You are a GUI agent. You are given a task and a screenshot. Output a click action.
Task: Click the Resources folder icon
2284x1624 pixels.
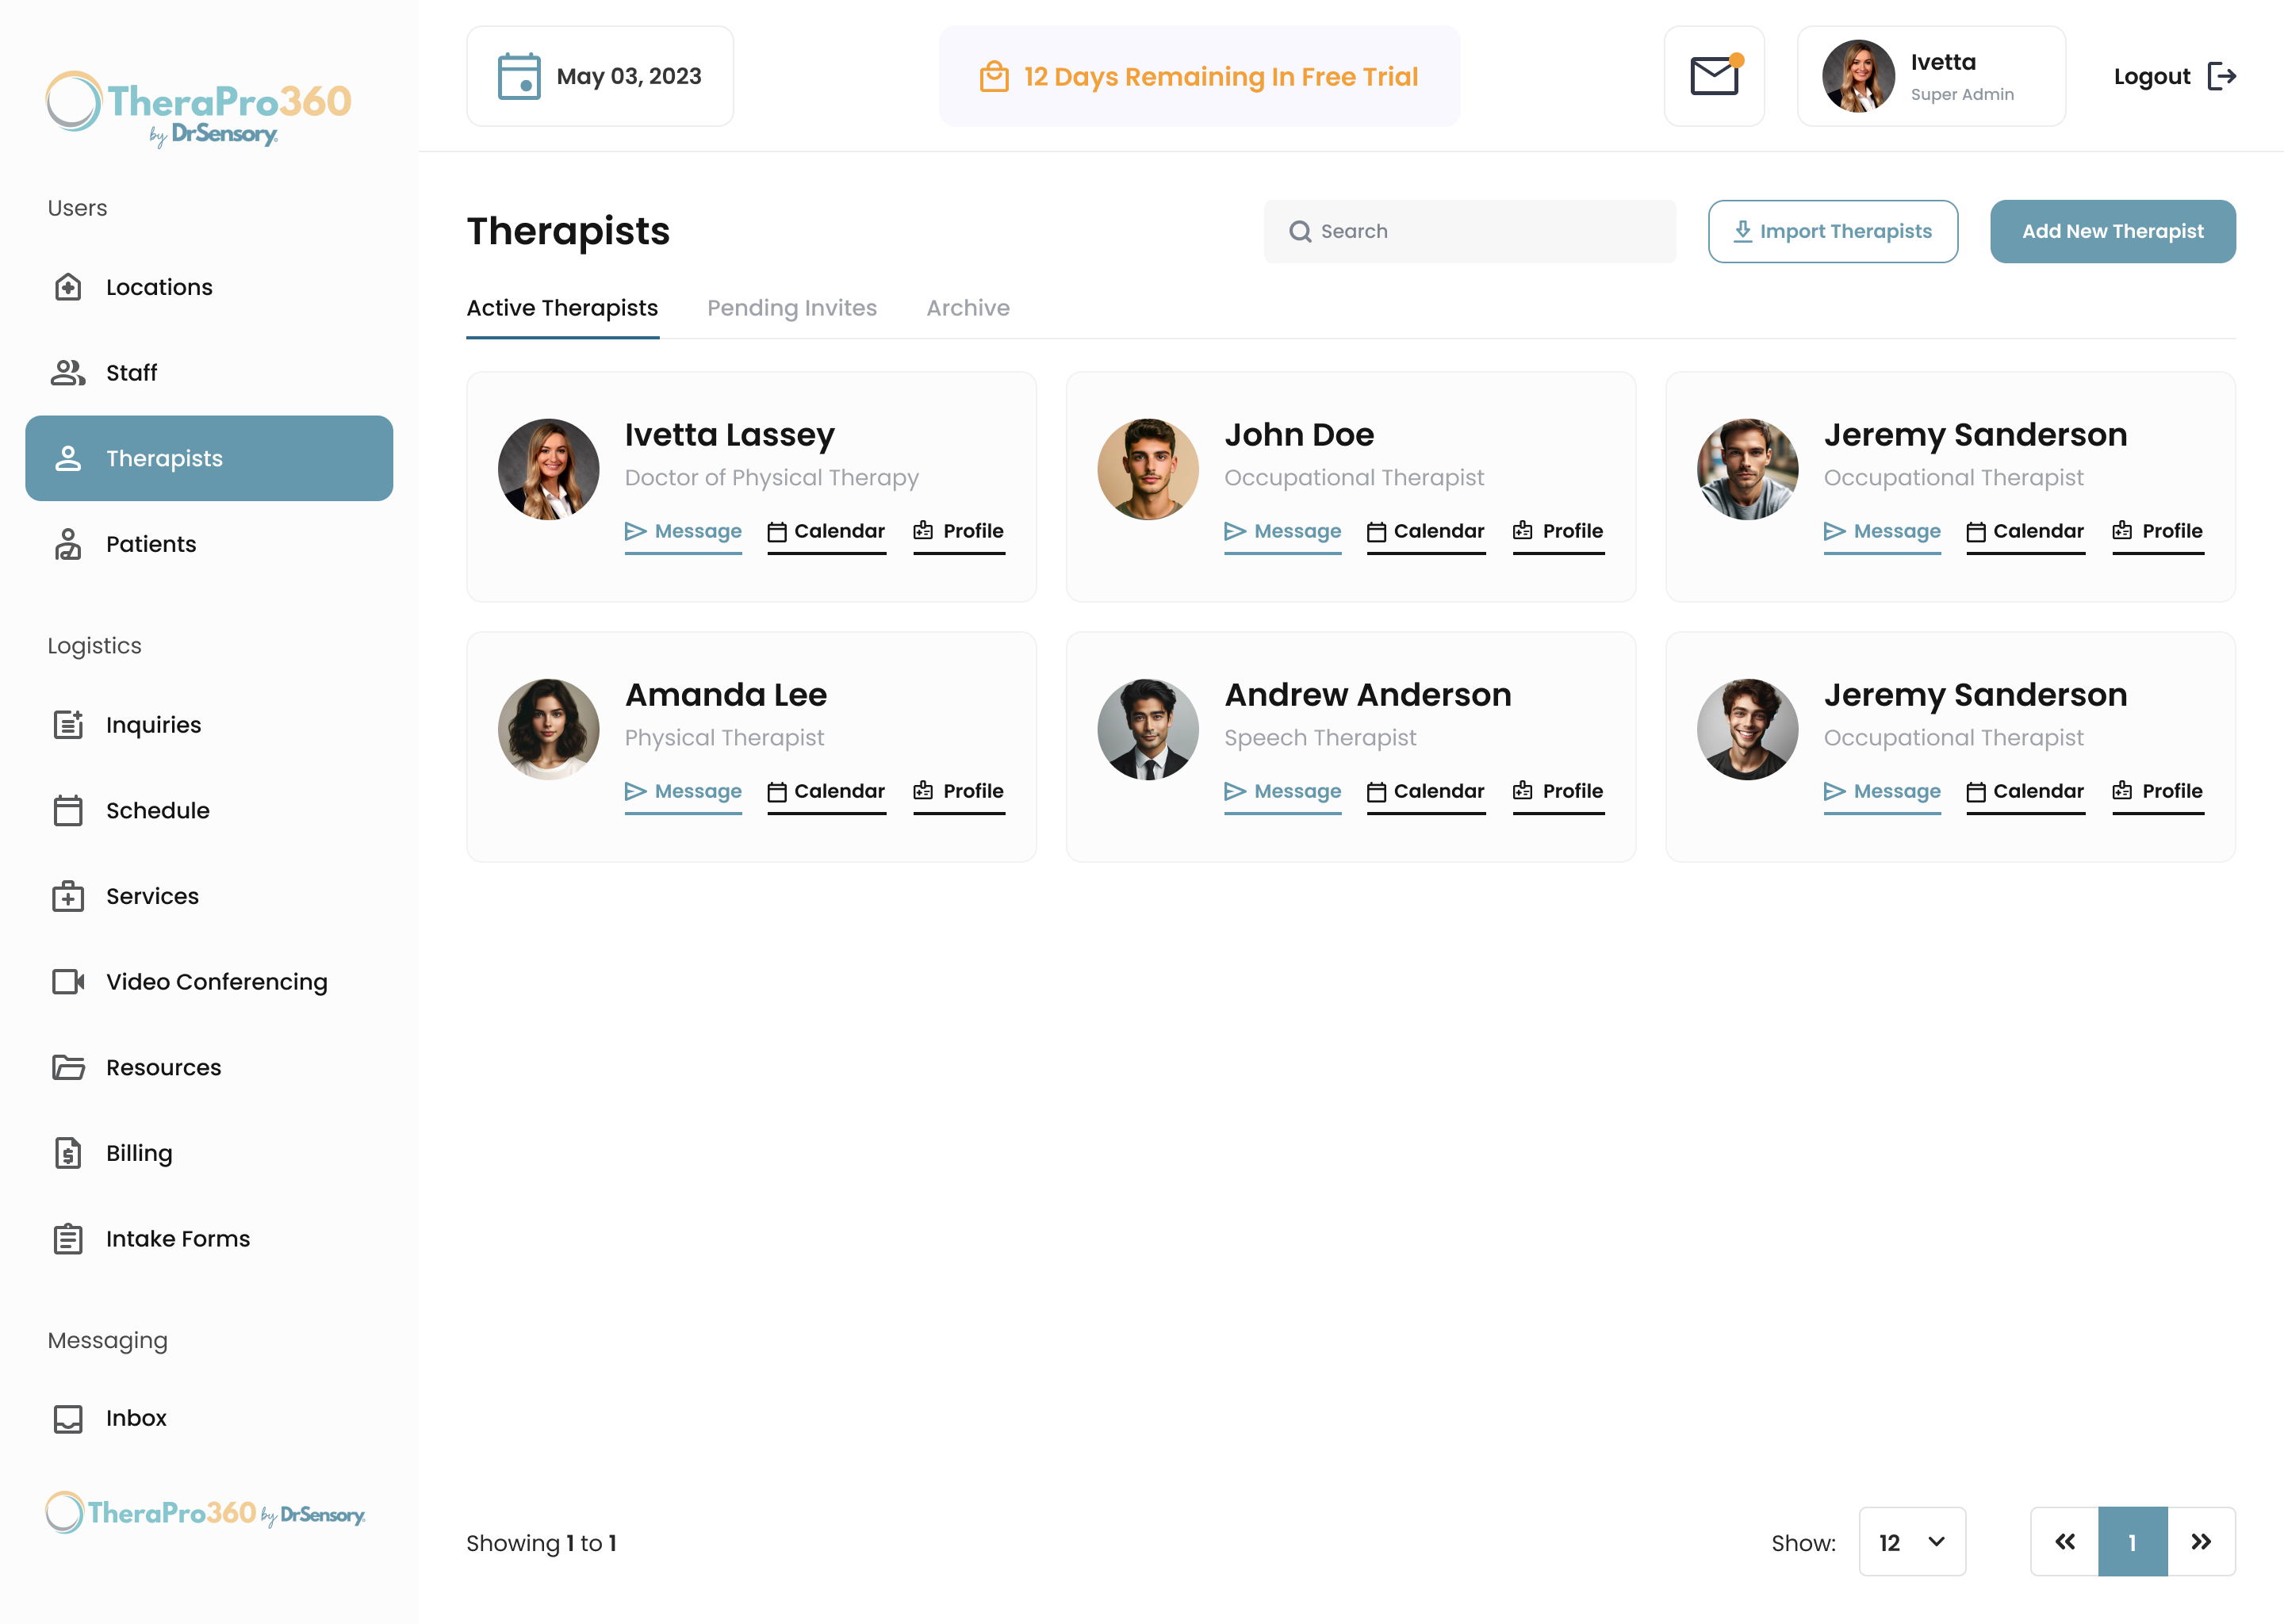(x=68, y=1067)
